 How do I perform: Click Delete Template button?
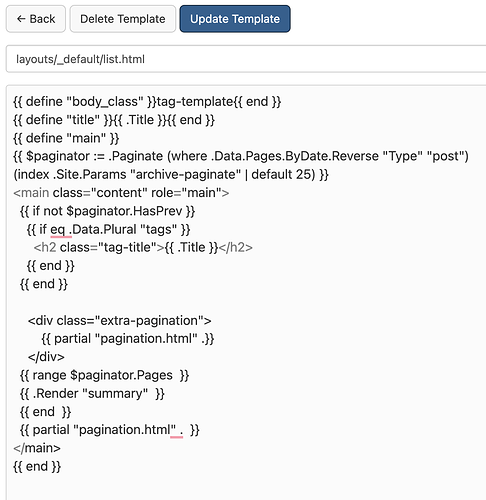[x=123, y=19]
